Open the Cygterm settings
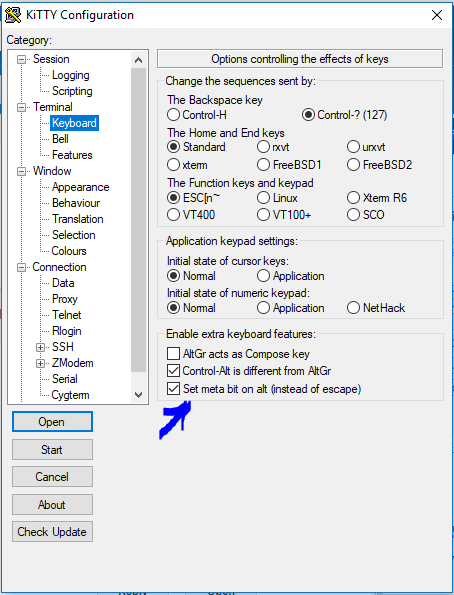The width and height of the screenshot is (454, 595). click(71, 395)
